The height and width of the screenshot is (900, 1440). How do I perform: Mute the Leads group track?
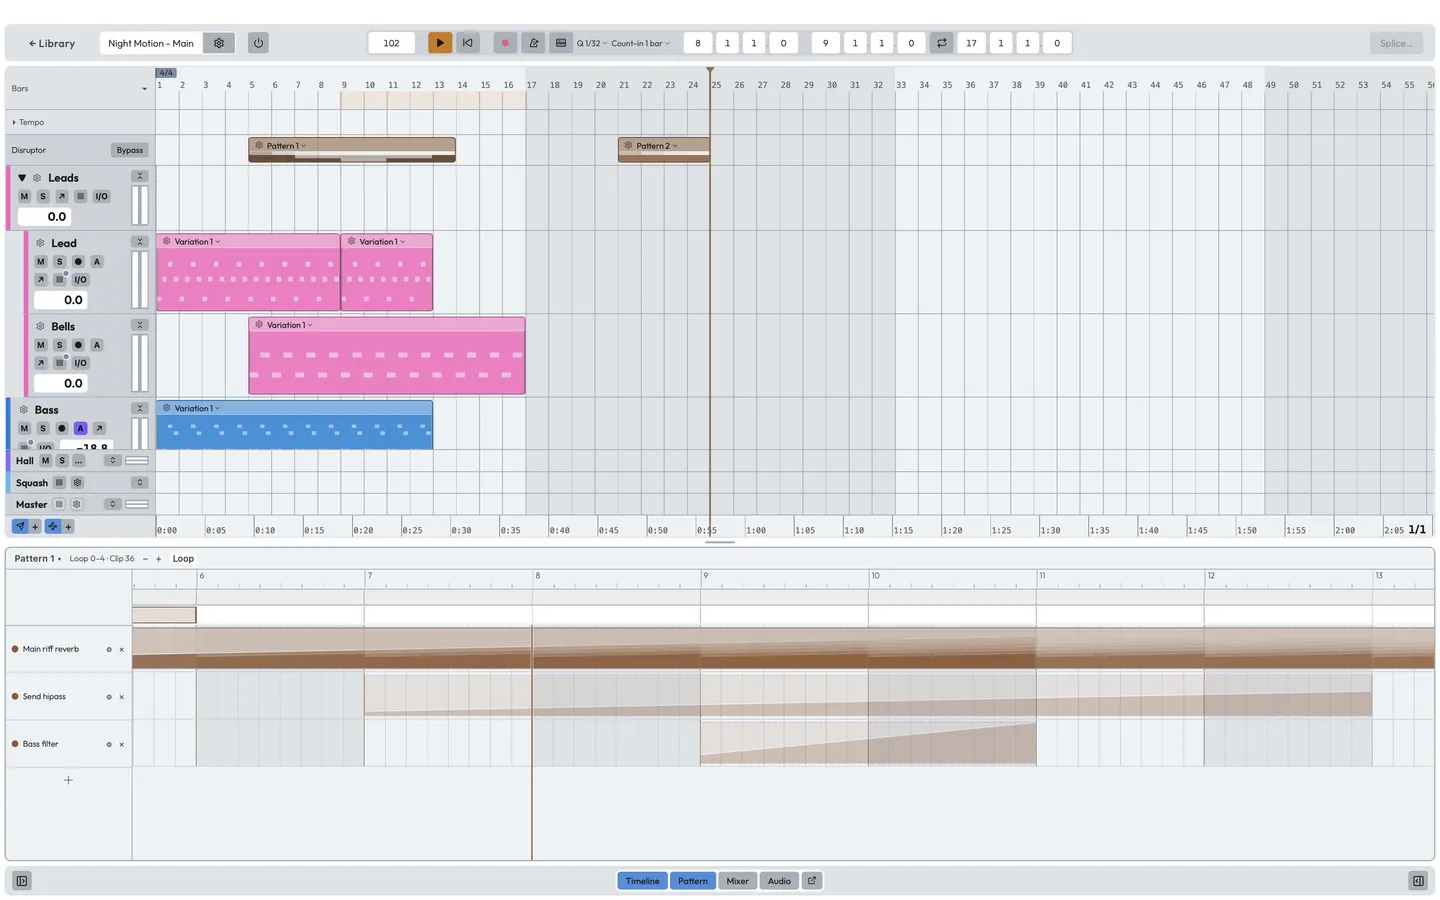coord(25,196)
